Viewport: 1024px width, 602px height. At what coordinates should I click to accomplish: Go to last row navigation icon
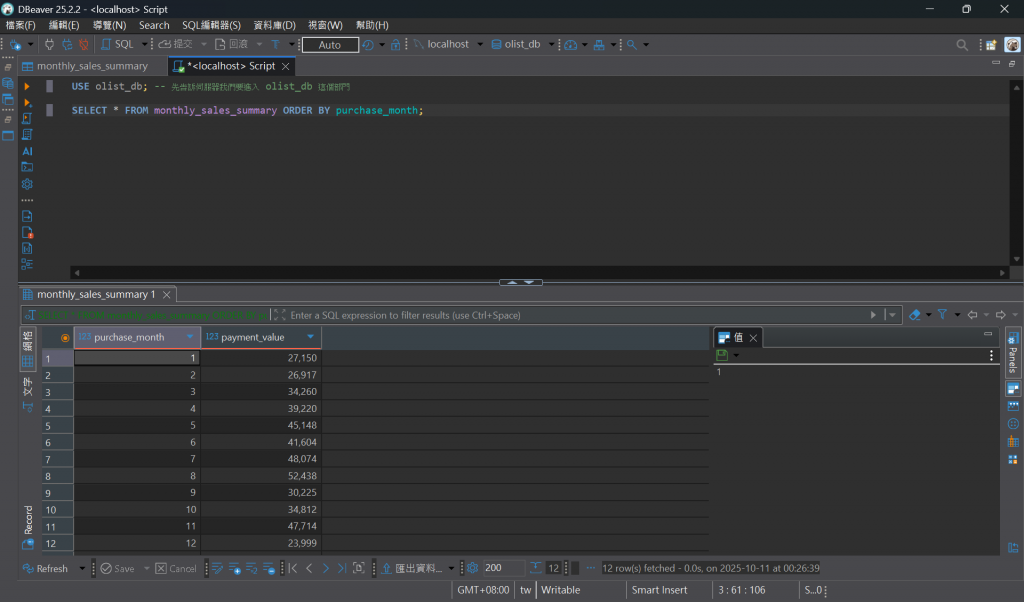342,569
